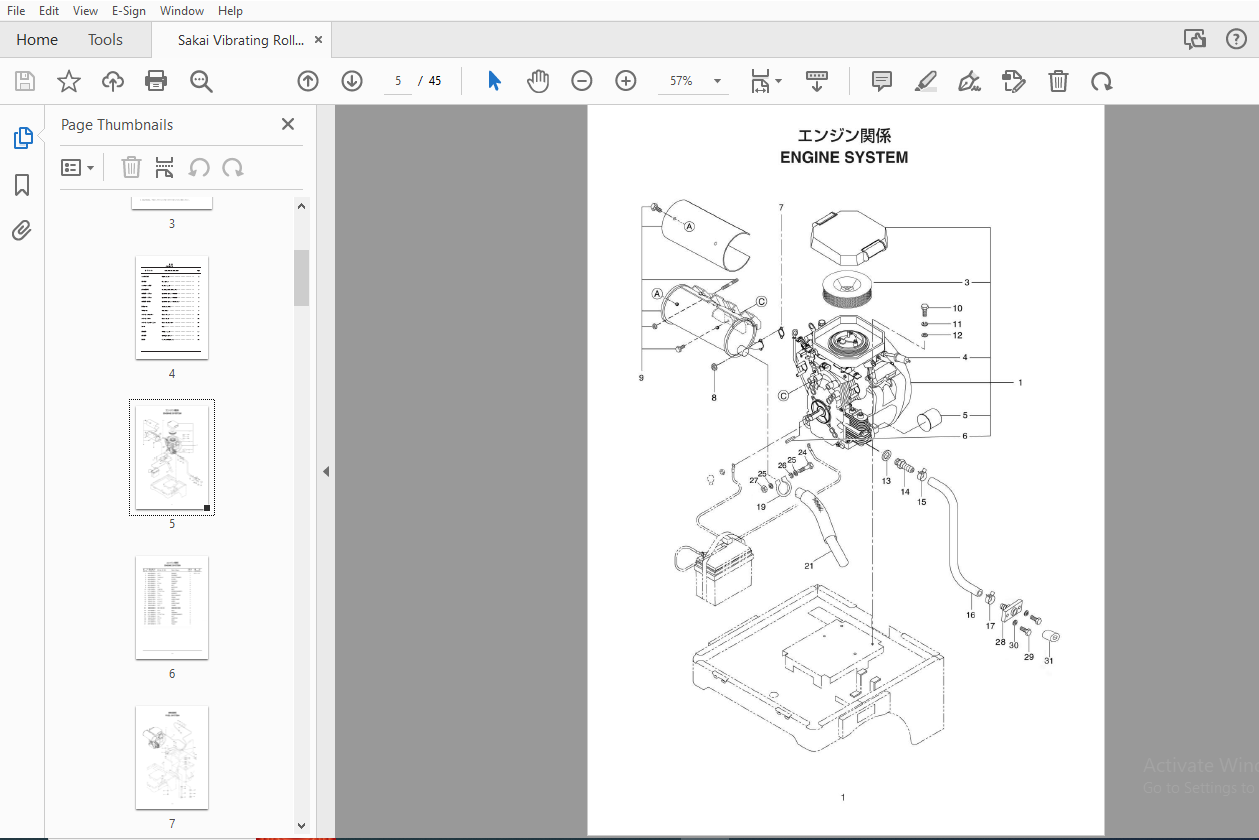Open the Window menu
1259x840 pixels.
click(x=182, y=10)
